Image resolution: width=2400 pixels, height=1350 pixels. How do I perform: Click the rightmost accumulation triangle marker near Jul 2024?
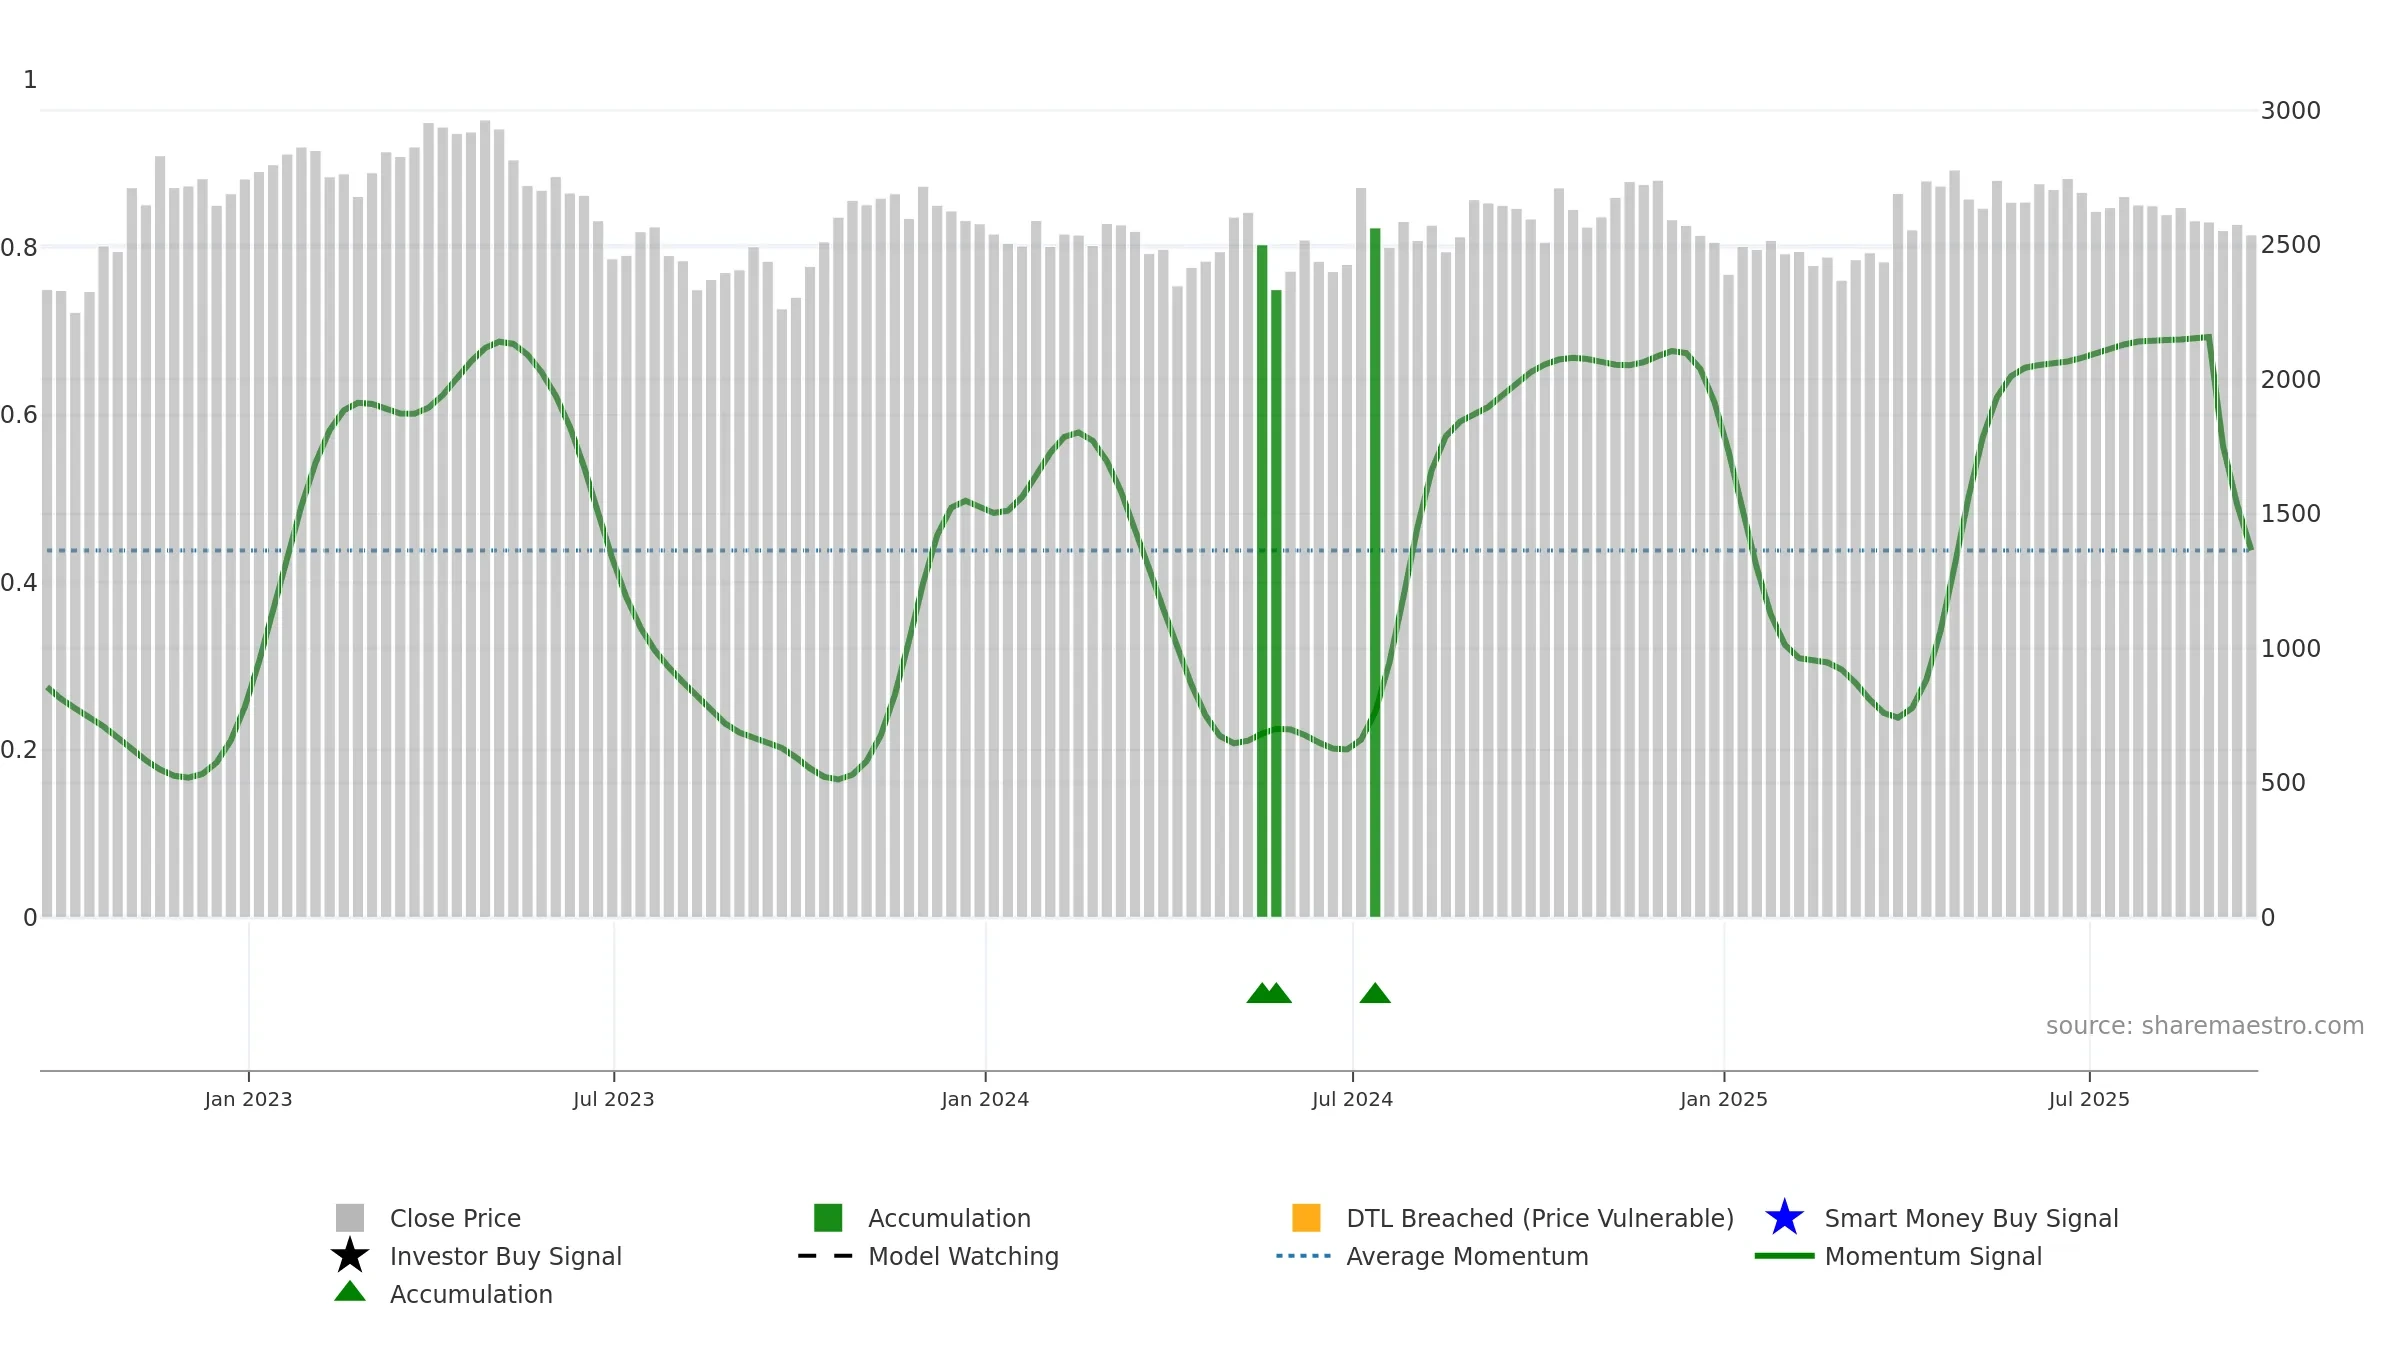coord(1375,993)
